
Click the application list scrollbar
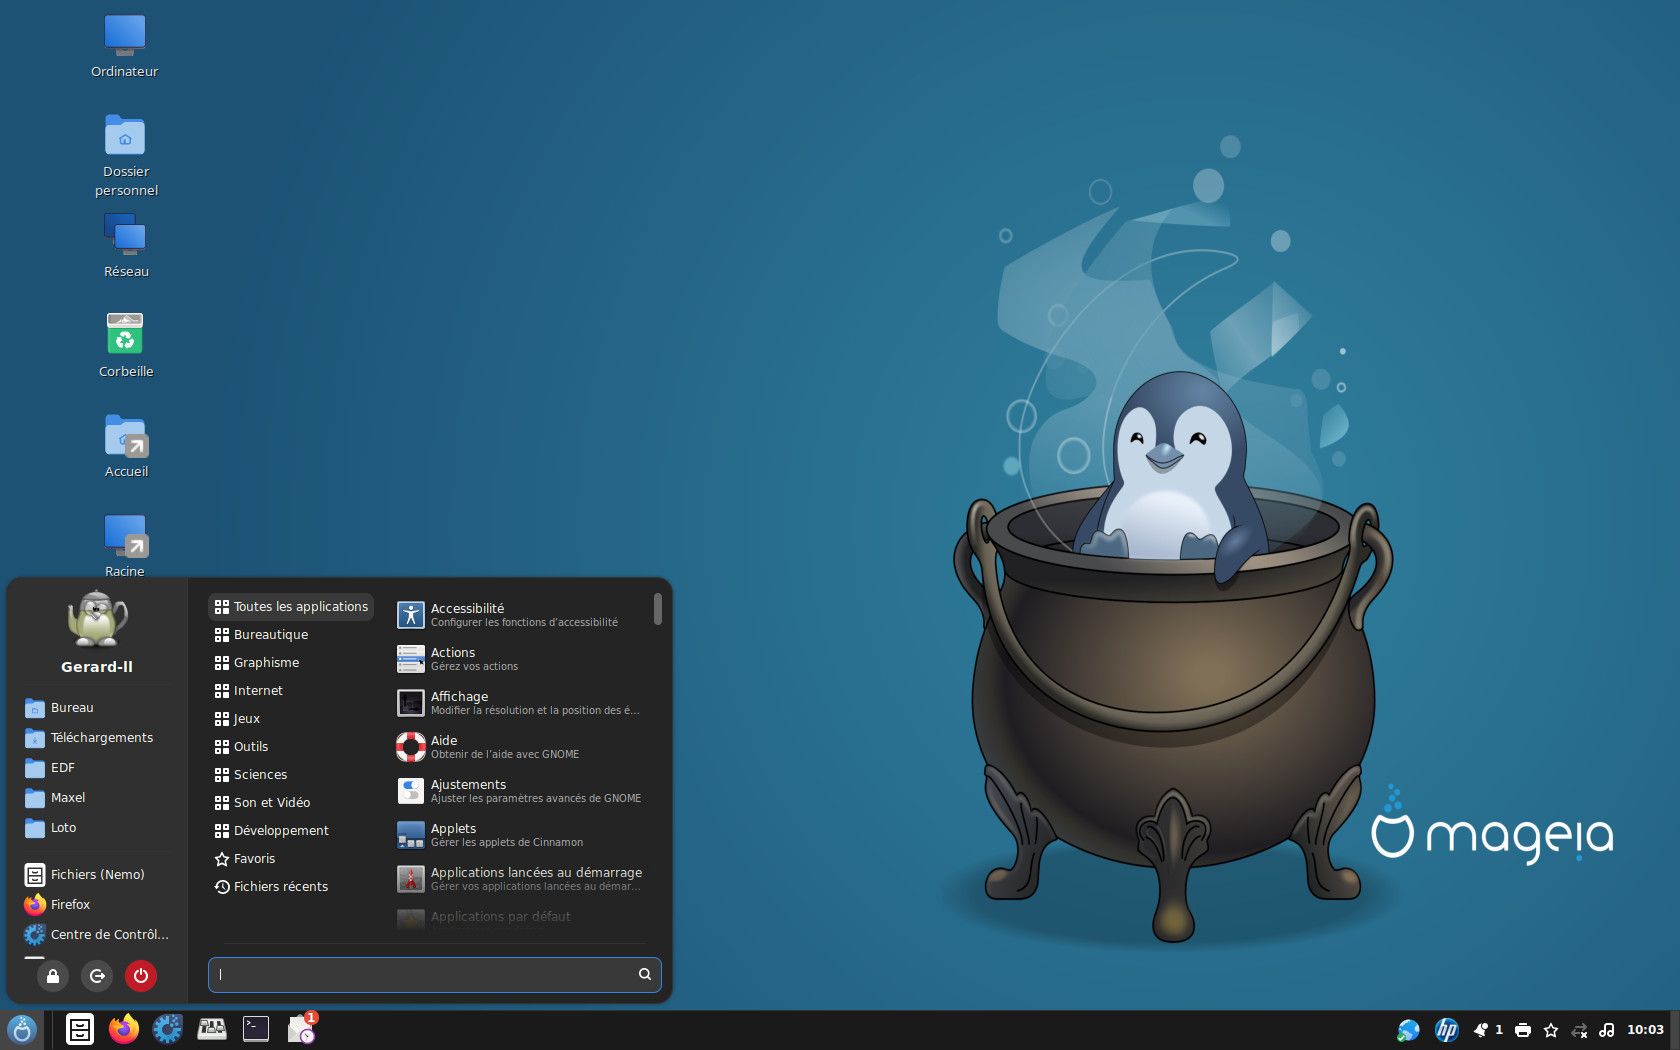point(658,609)
